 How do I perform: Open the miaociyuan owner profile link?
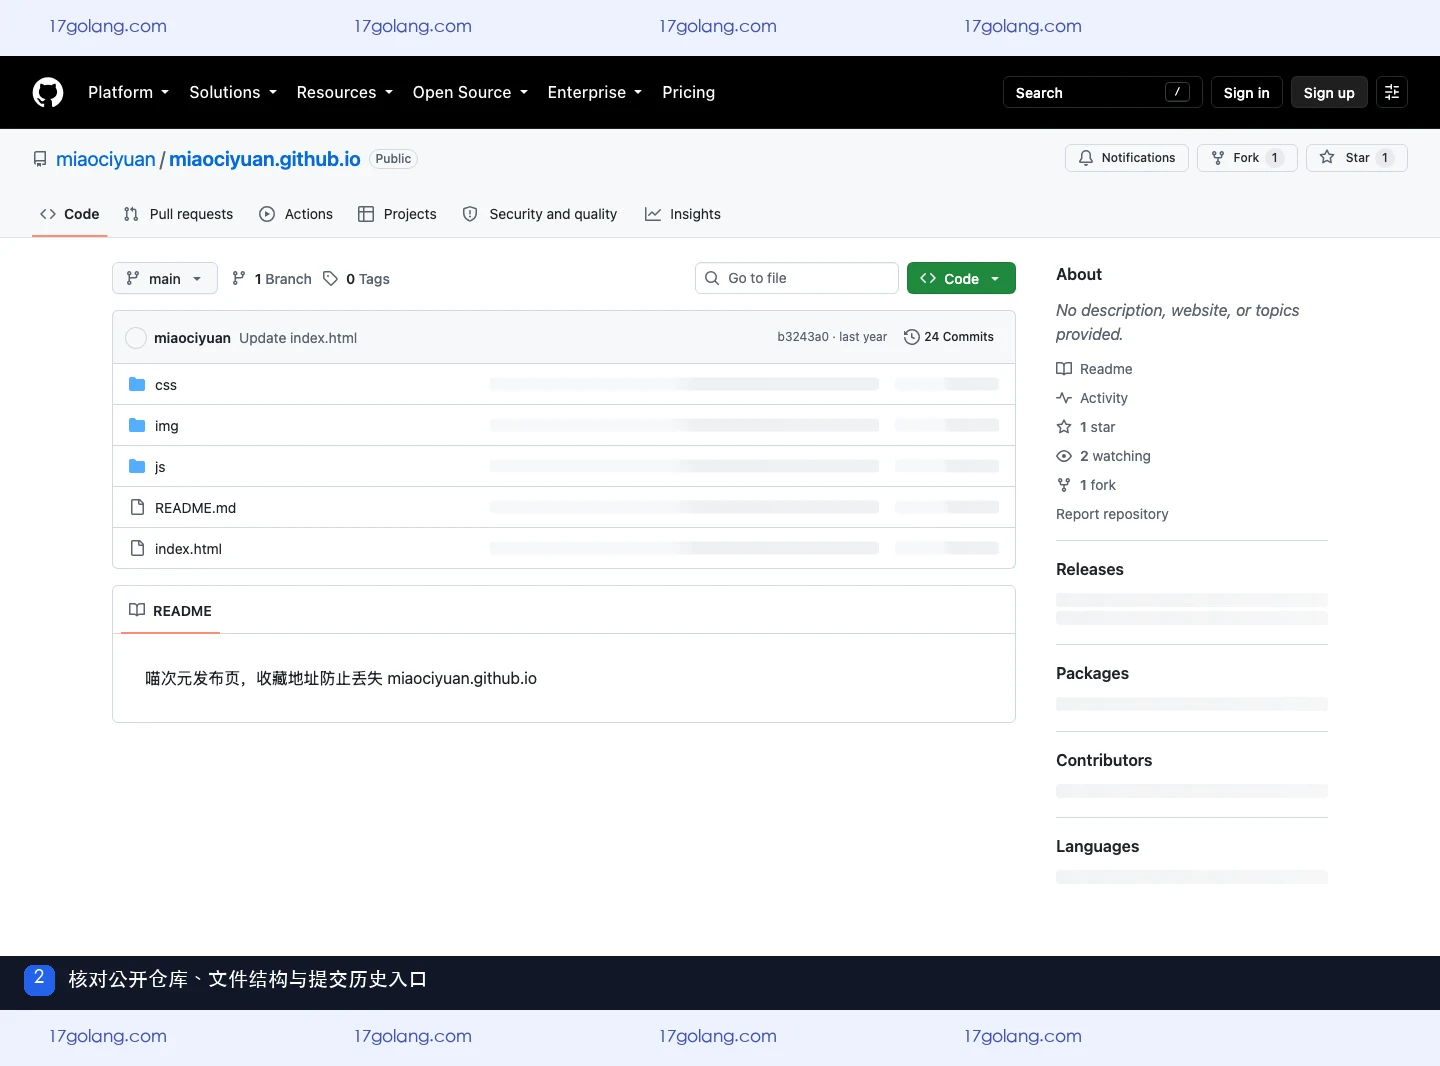[x=106, y=159]
